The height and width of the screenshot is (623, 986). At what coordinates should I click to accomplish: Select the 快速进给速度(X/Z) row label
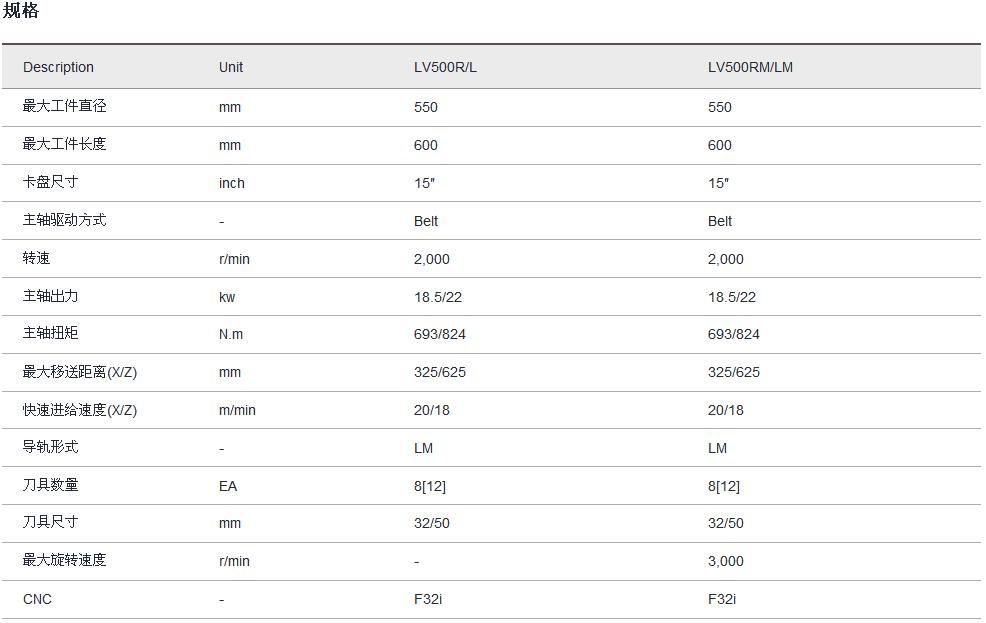[80, 410]
